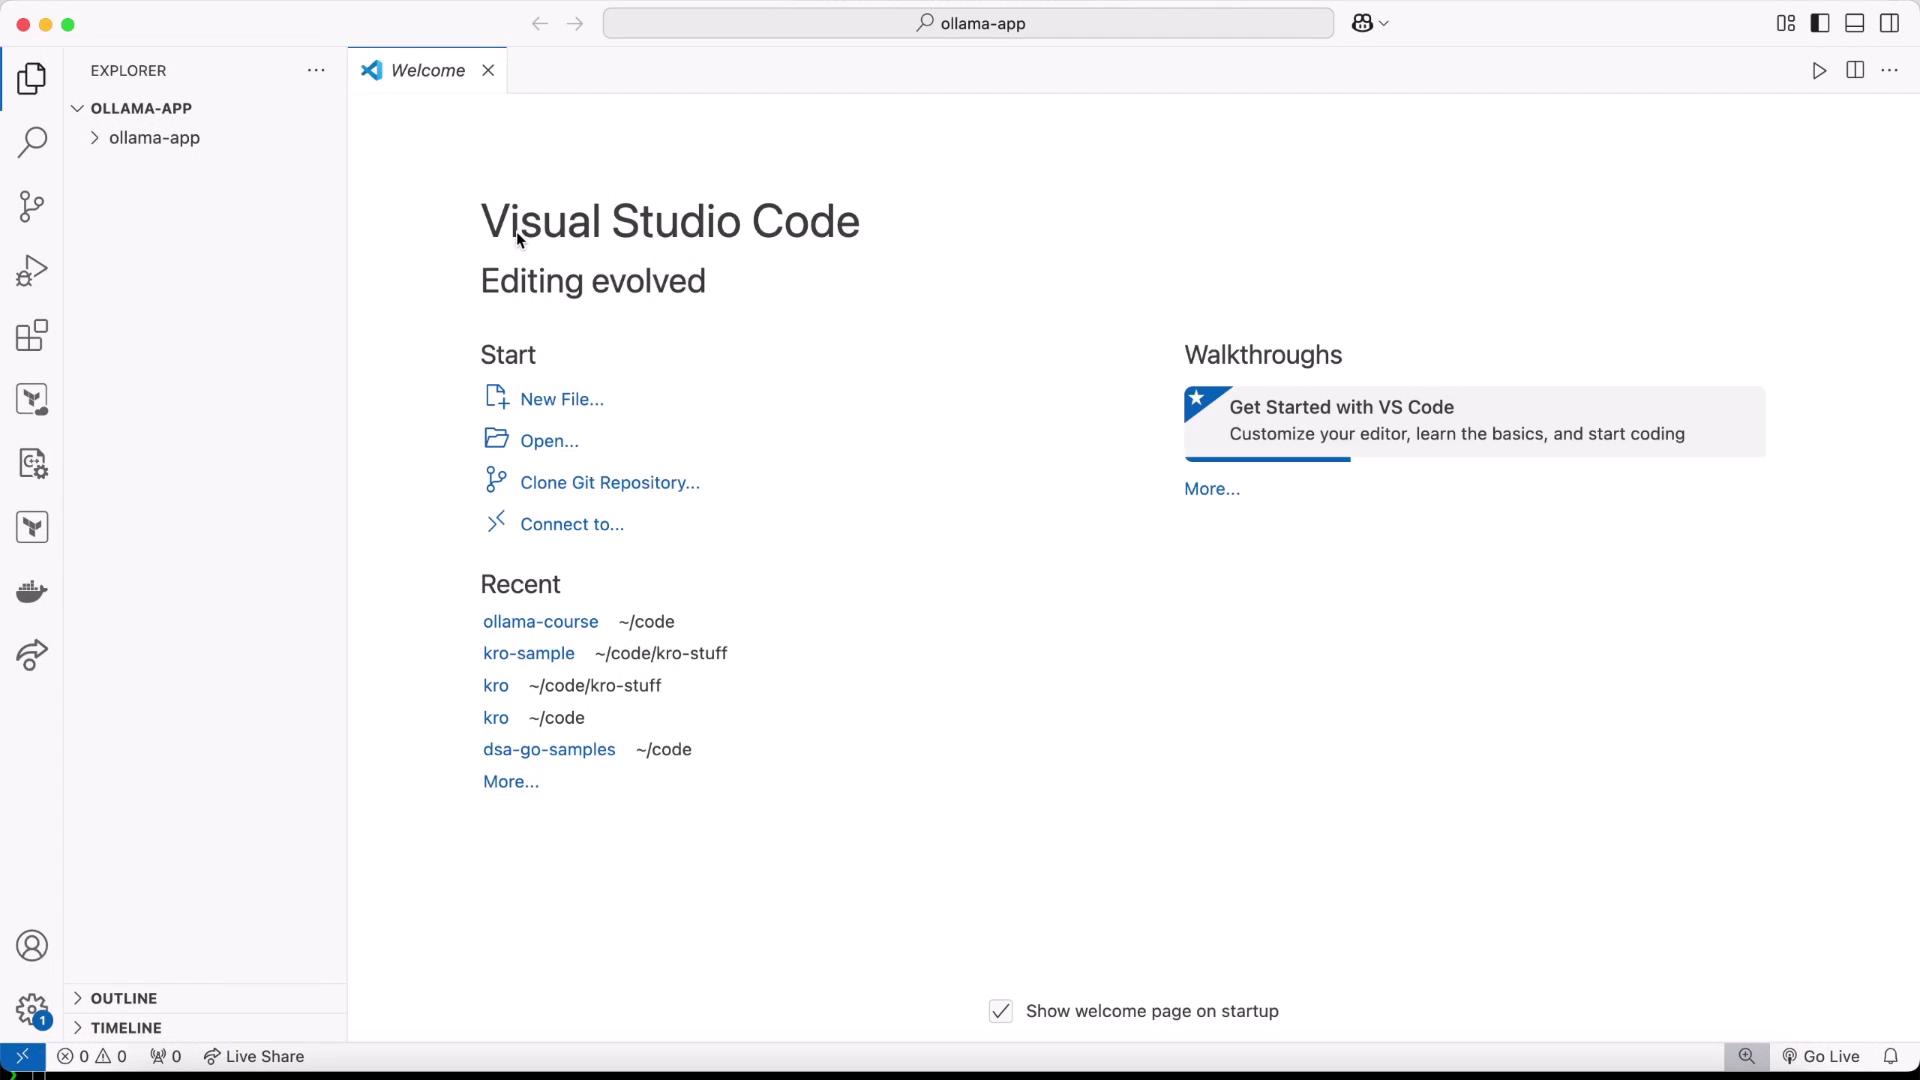The image size is (1920, 1080).
Task: Click the ollama-app command center search box
Action: (968, 23)
